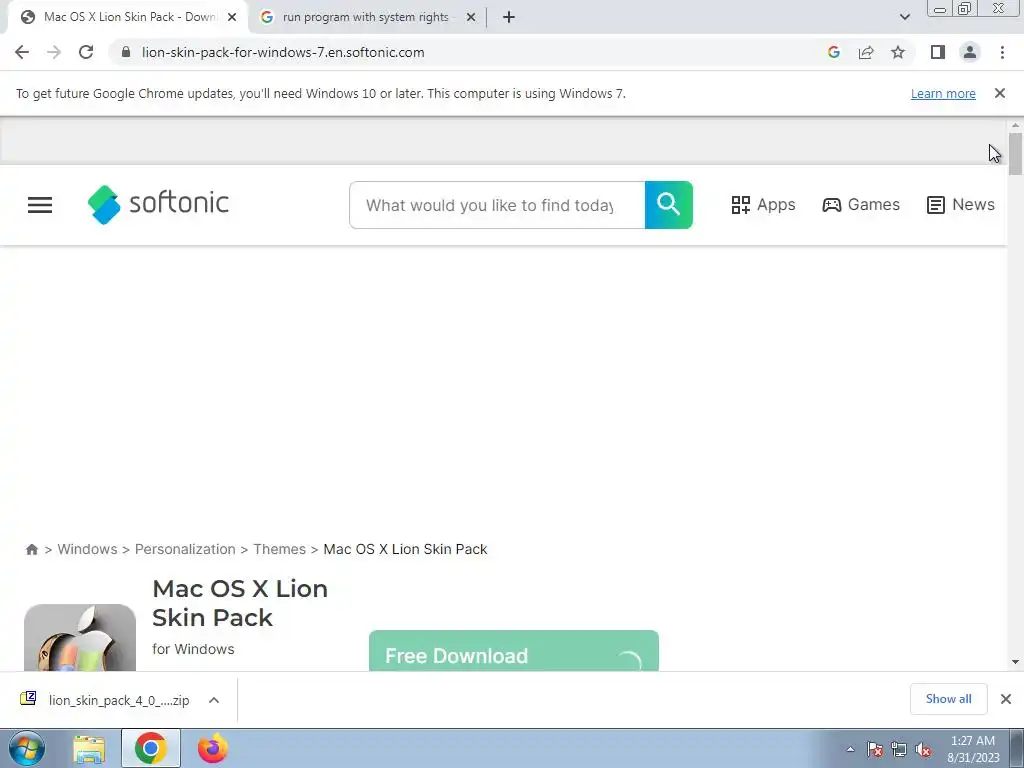1024x768 pixels.
Task: Close the Mac OS X Lion Skin Pack tab
Action: click(232, 17)
